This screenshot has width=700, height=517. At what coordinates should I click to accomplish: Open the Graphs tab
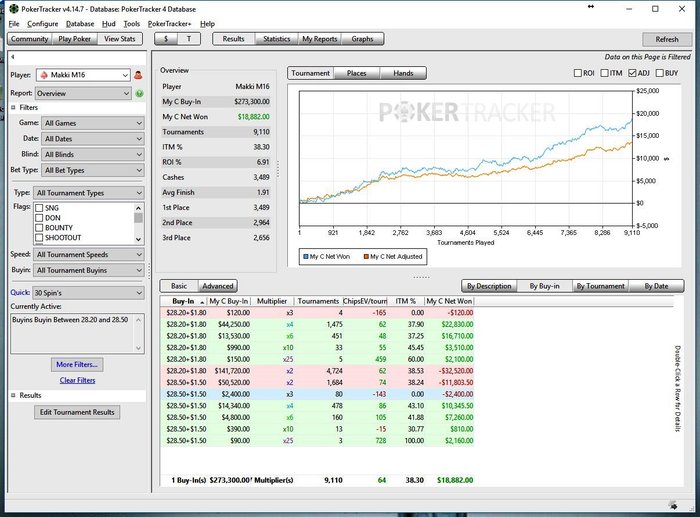pyautogui.click(x=362, y=39)
